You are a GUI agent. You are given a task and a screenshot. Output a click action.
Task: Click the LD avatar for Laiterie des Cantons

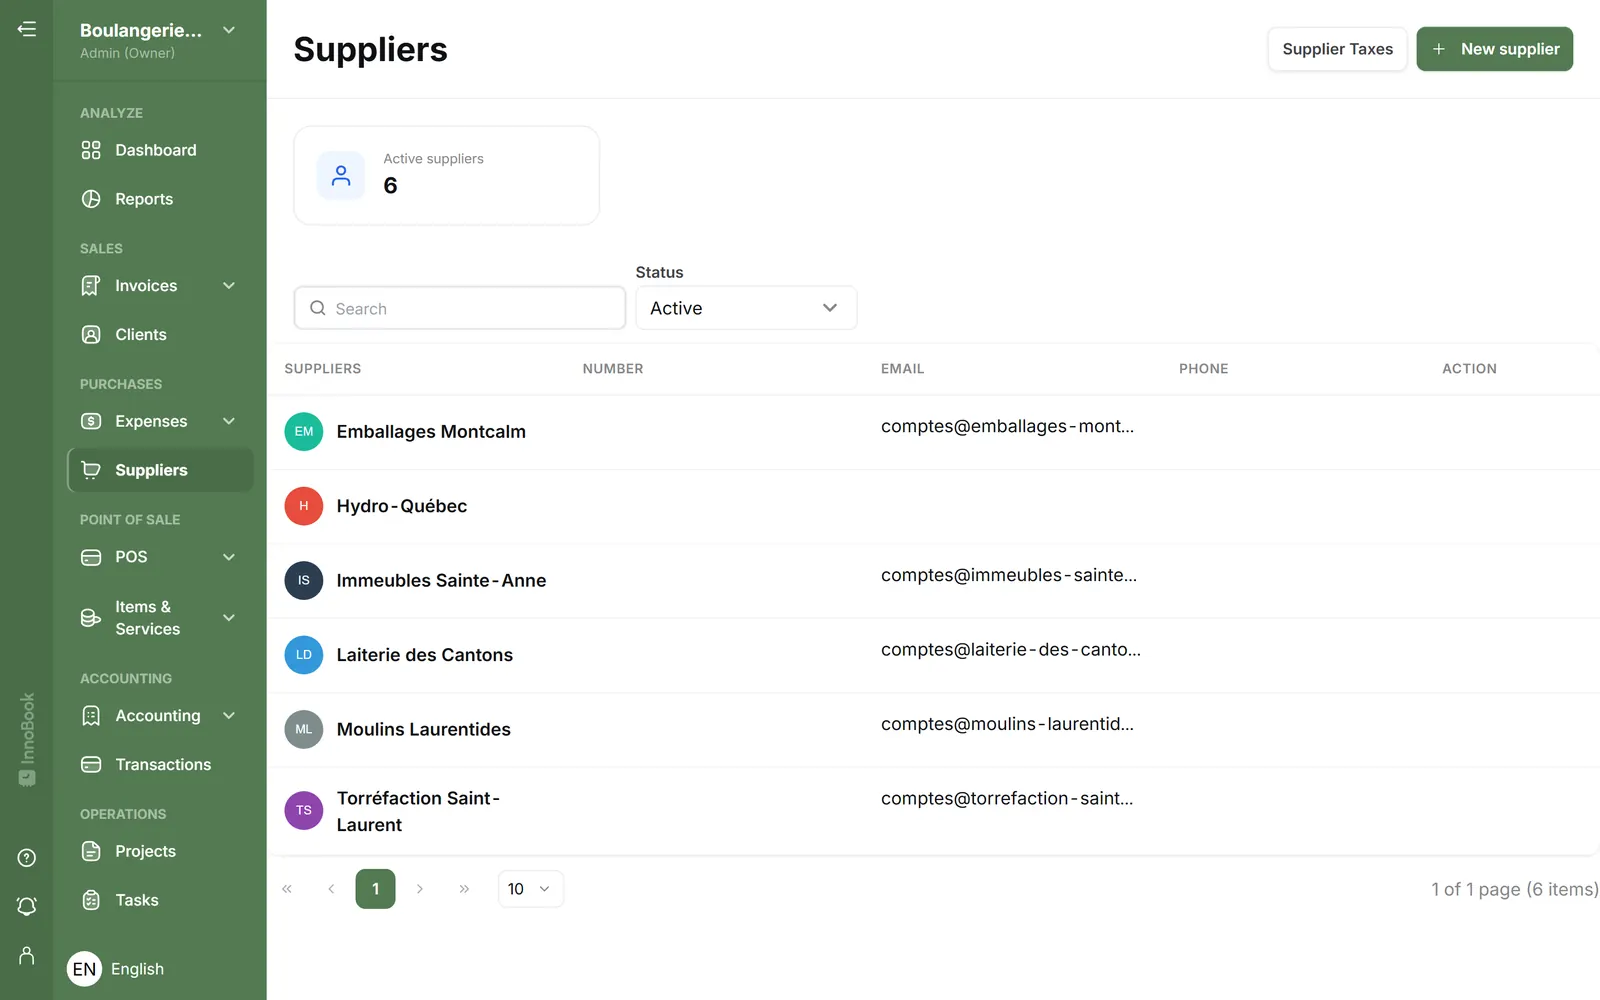coord(304,655)
